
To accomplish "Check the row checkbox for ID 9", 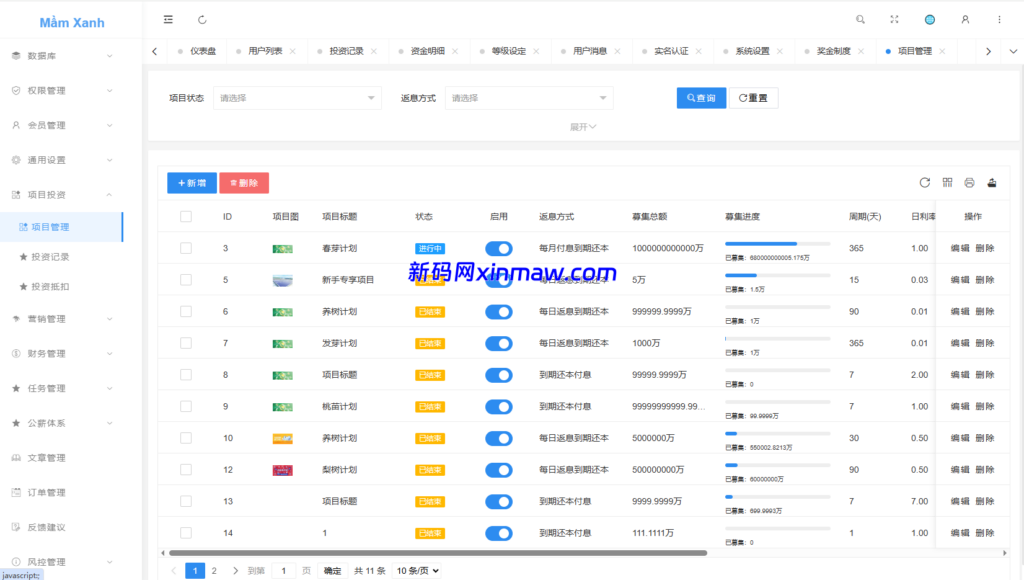I will (186, 406).
